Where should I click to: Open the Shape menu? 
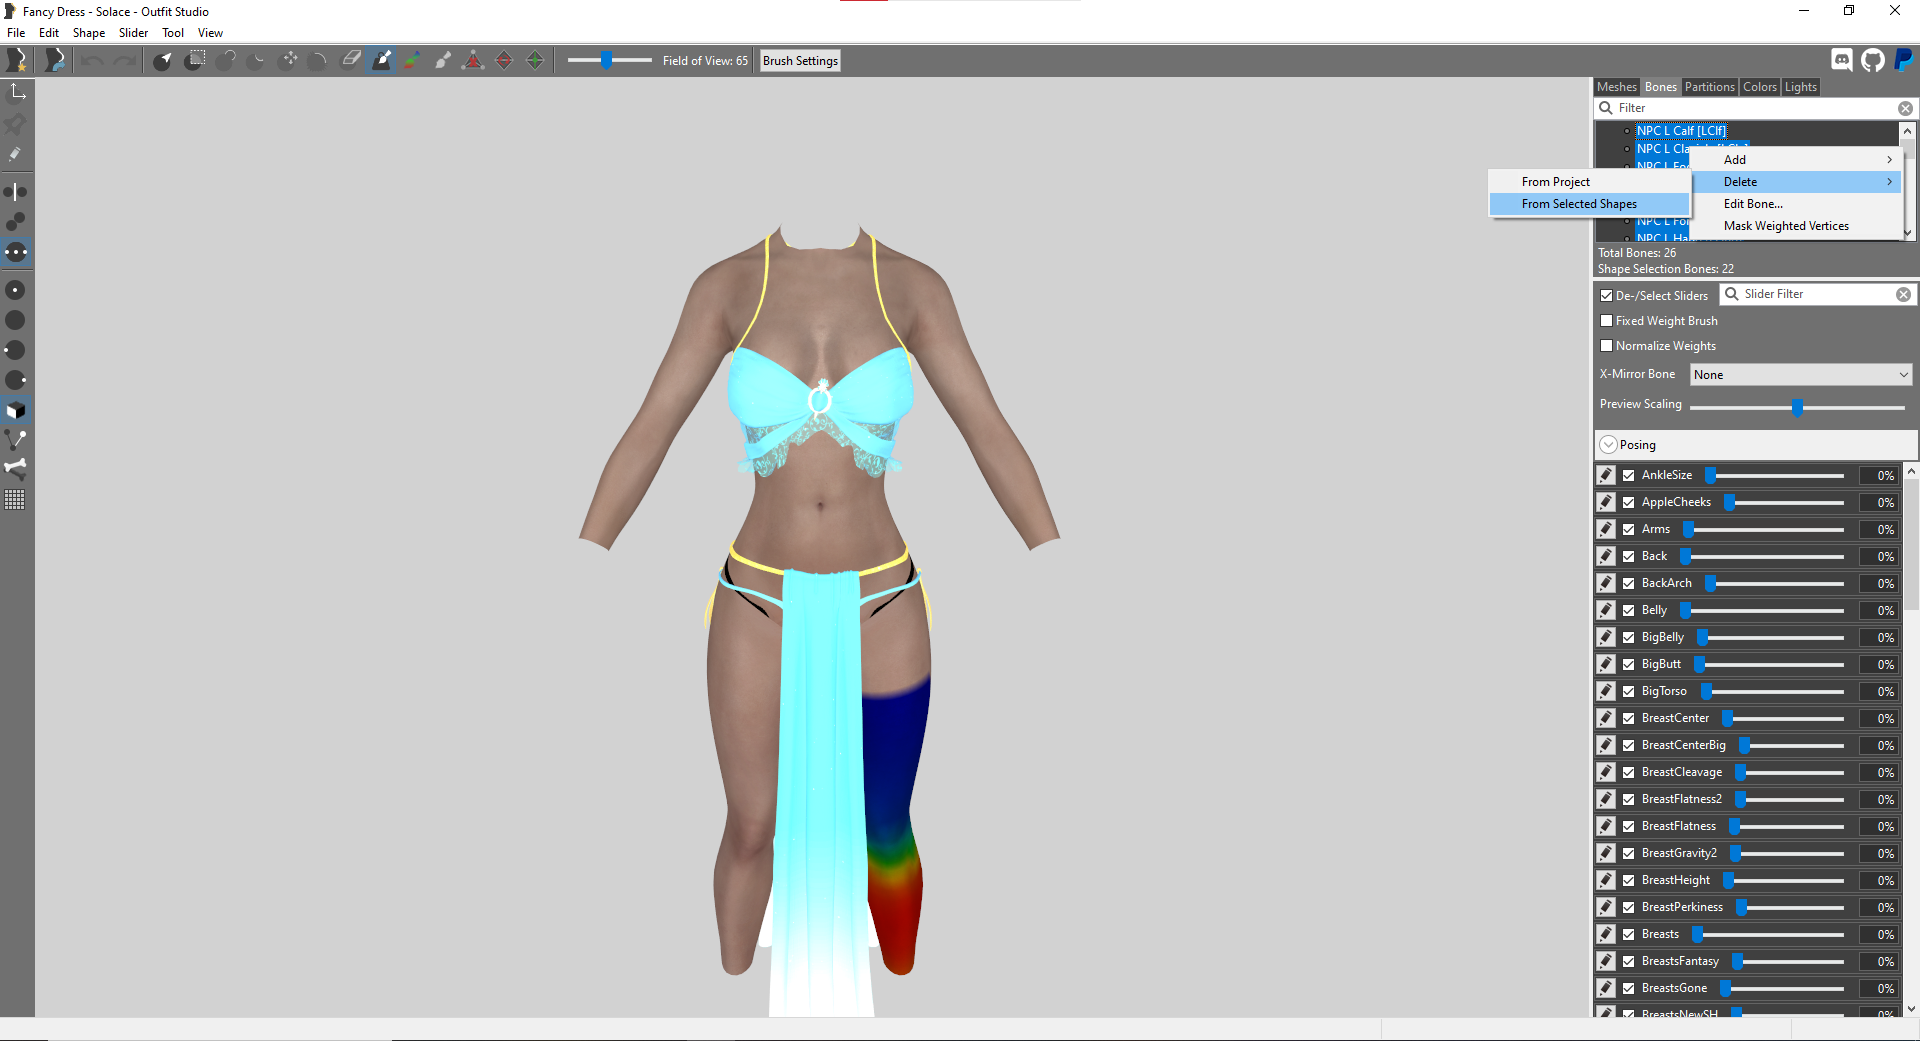[x=88, y=33]
